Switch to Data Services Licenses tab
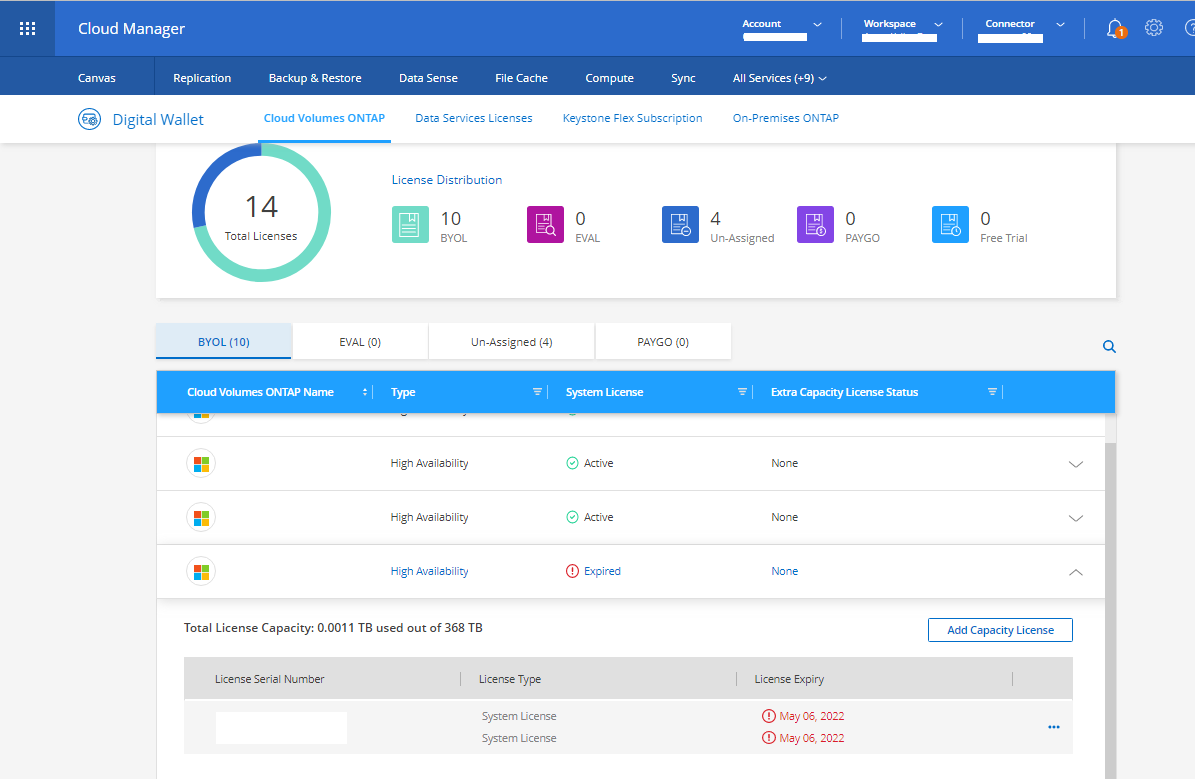This screenshot has height=779, width=1195. [x=473, y=118]
